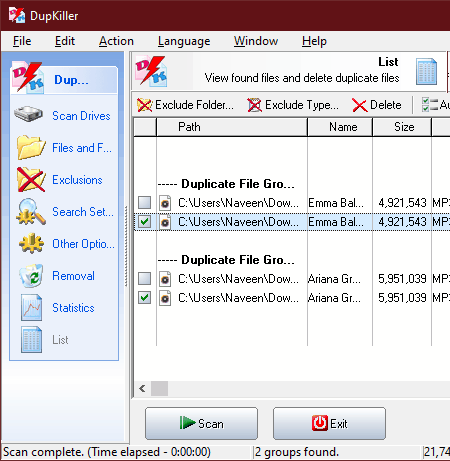Sort by the Name column header
Image resolution: width=450 pixels, height=461 pixels.
[340, 127]
